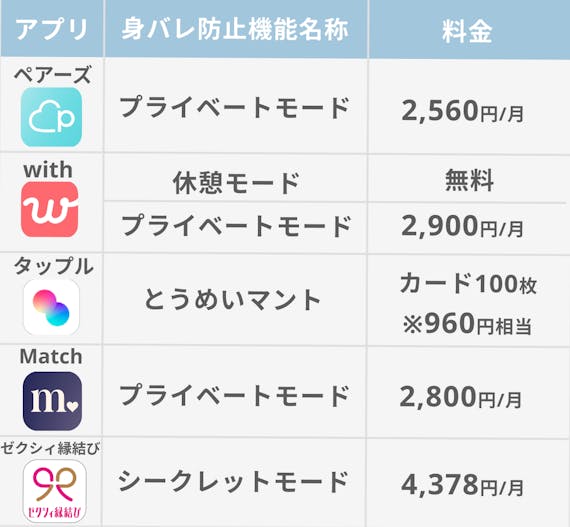This screenshot has height=527, width=570.
Task: Click the カード100枚 price text
Action: 468,283
